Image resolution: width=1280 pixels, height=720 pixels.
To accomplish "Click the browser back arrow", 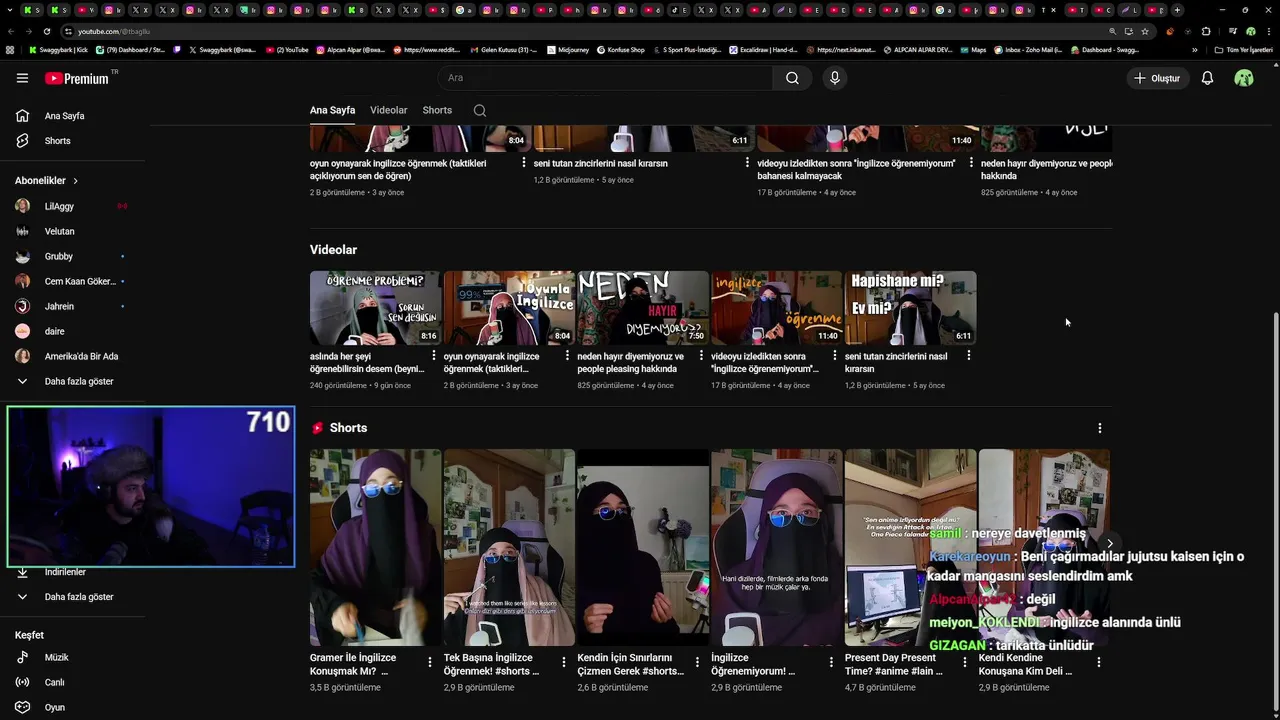I will coord(12,31).
